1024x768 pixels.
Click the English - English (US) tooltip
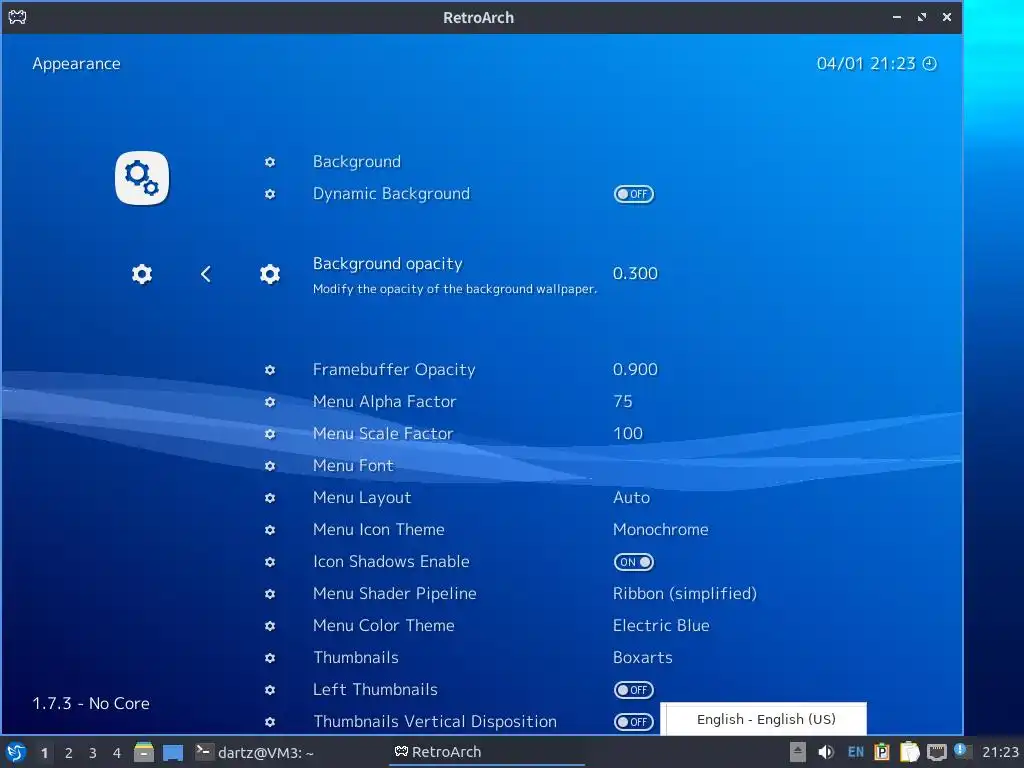[x=763, y=719]
